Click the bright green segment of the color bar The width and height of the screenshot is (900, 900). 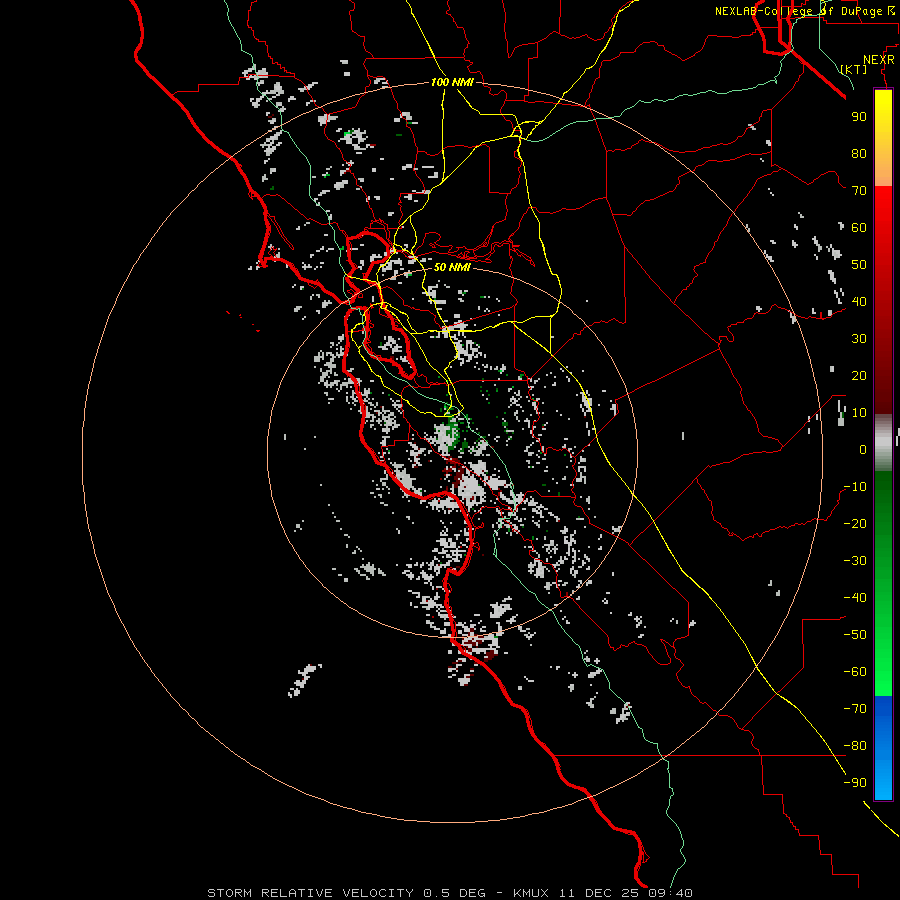click(883, 649)
